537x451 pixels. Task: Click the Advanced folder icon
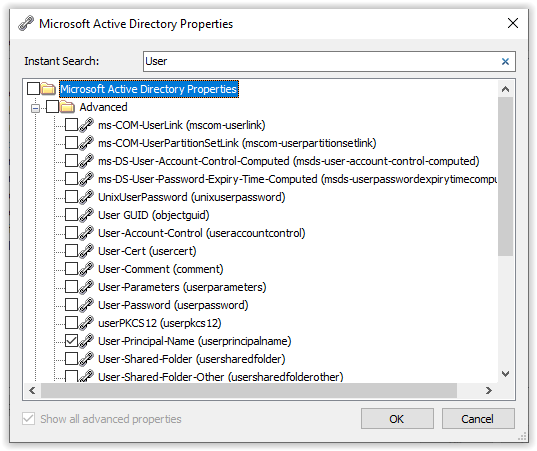[x=67, y=107]
